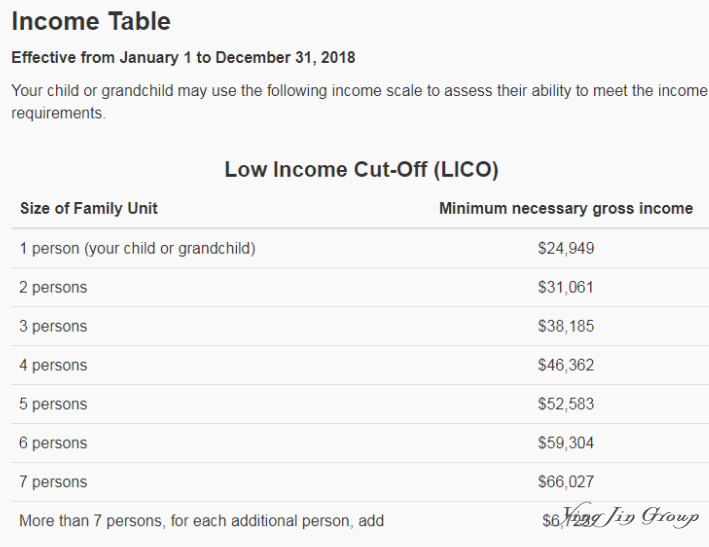Select the 4 persons row label
709x547 pixels.
click(53, 365)
